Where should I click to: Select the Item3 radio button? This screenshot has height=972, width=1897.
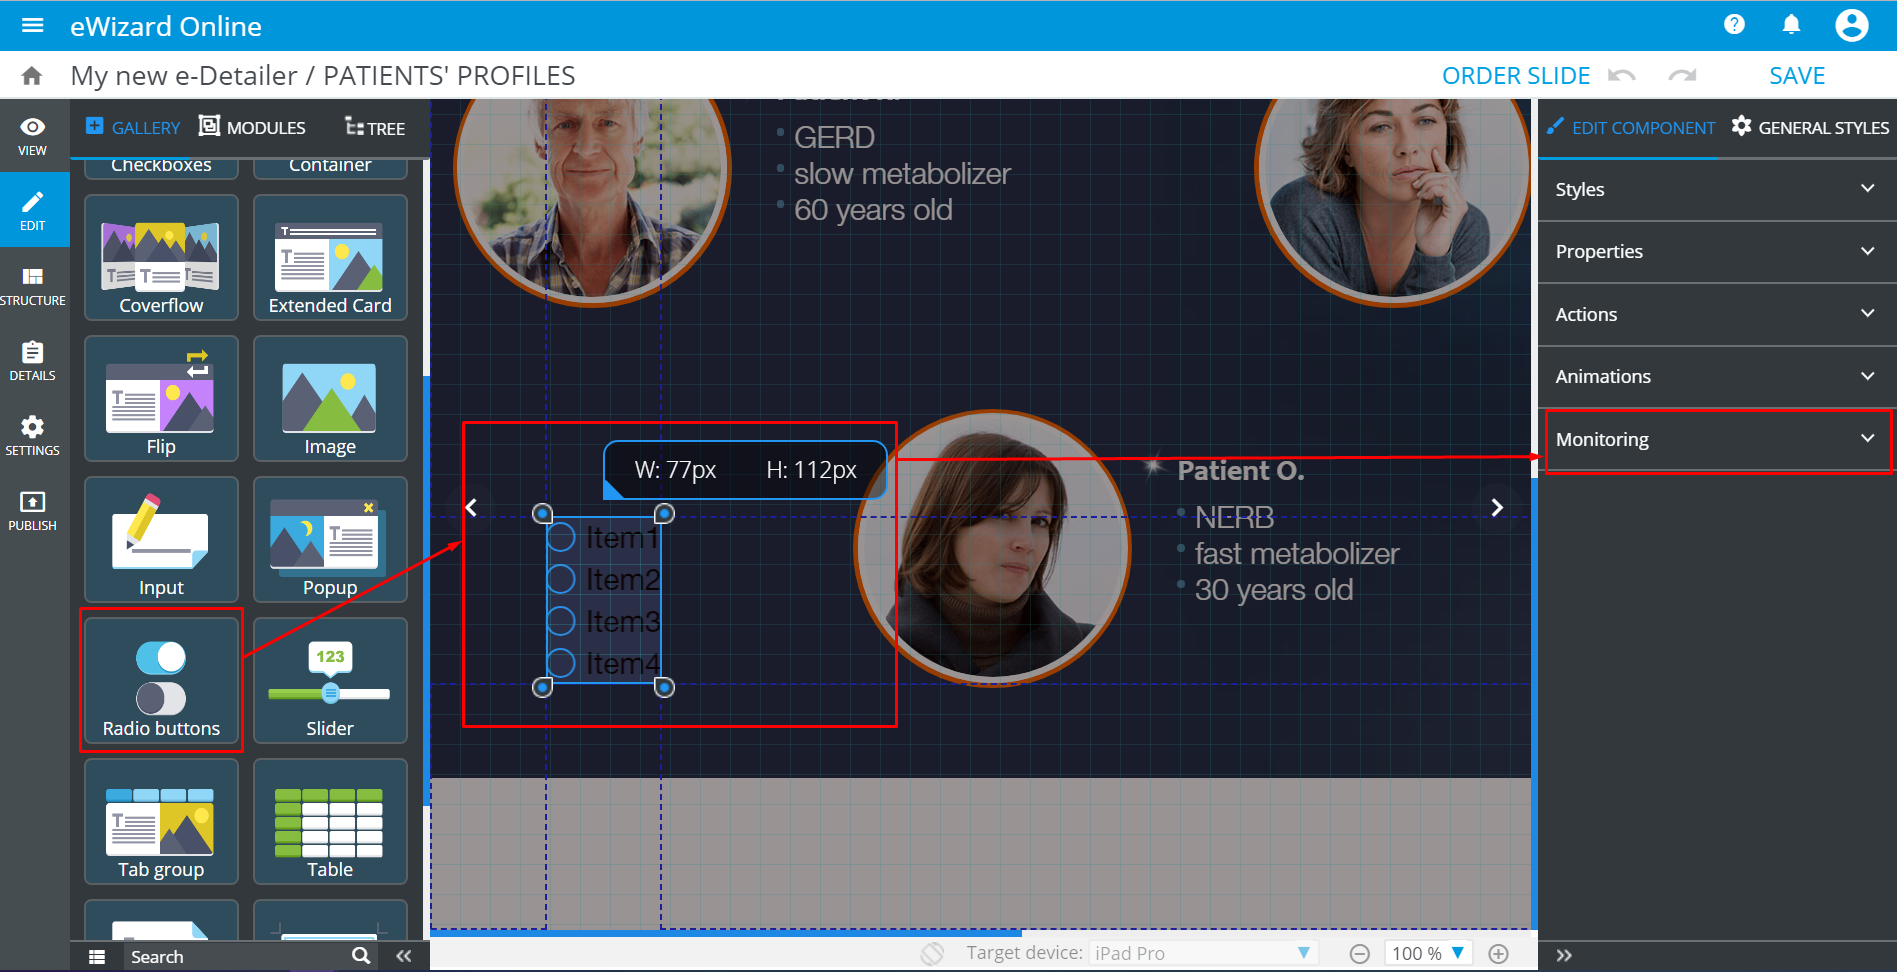[561, 621]
